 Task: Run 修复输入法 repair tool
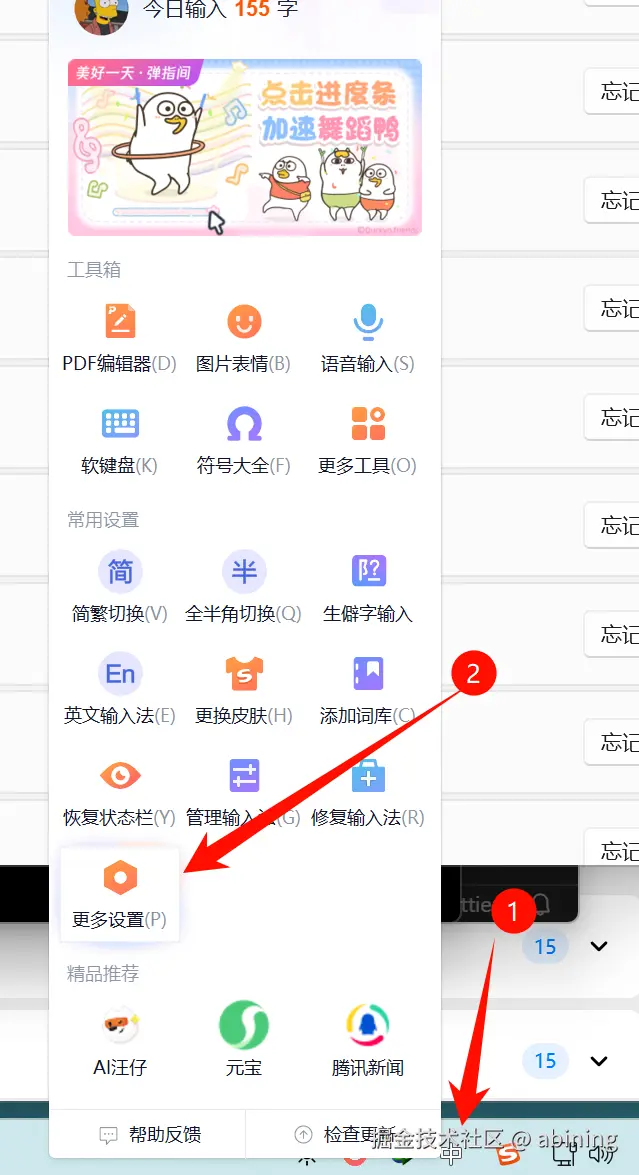(368, 791)
